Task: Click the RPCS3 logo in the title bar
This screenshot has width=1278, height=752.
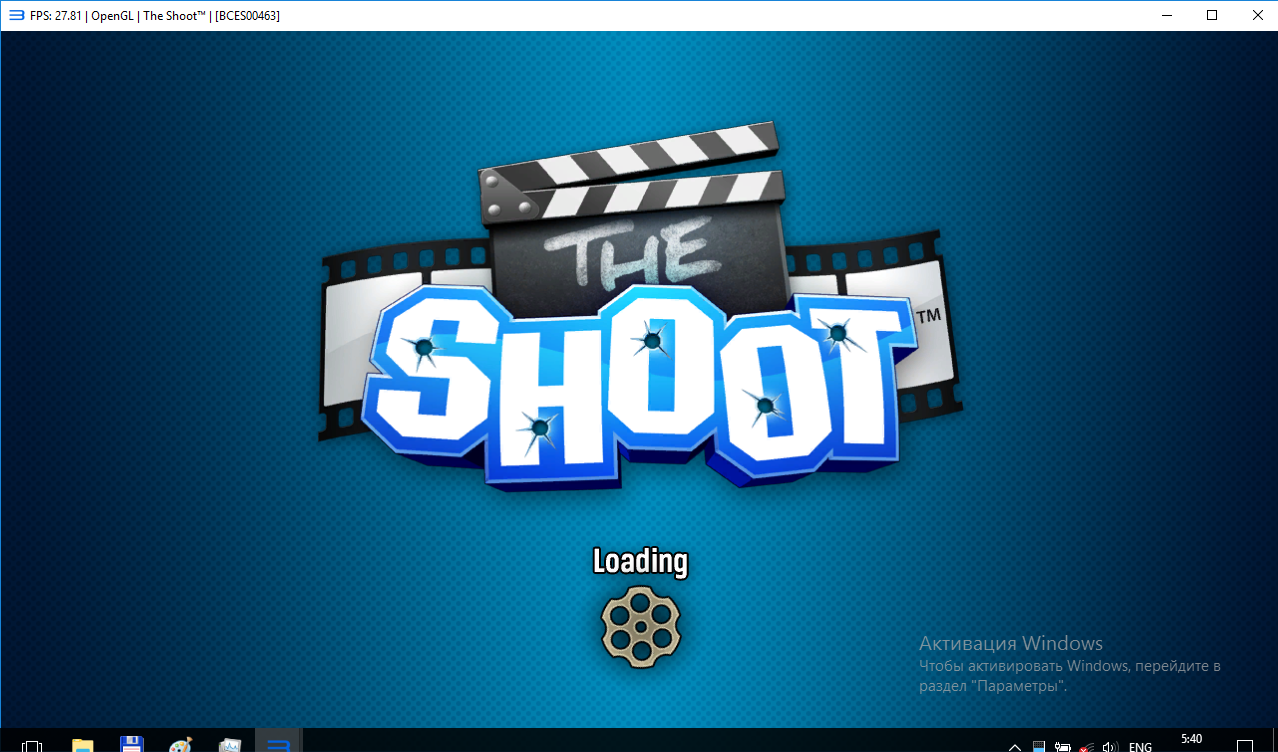Action: [x=15, y=15]
